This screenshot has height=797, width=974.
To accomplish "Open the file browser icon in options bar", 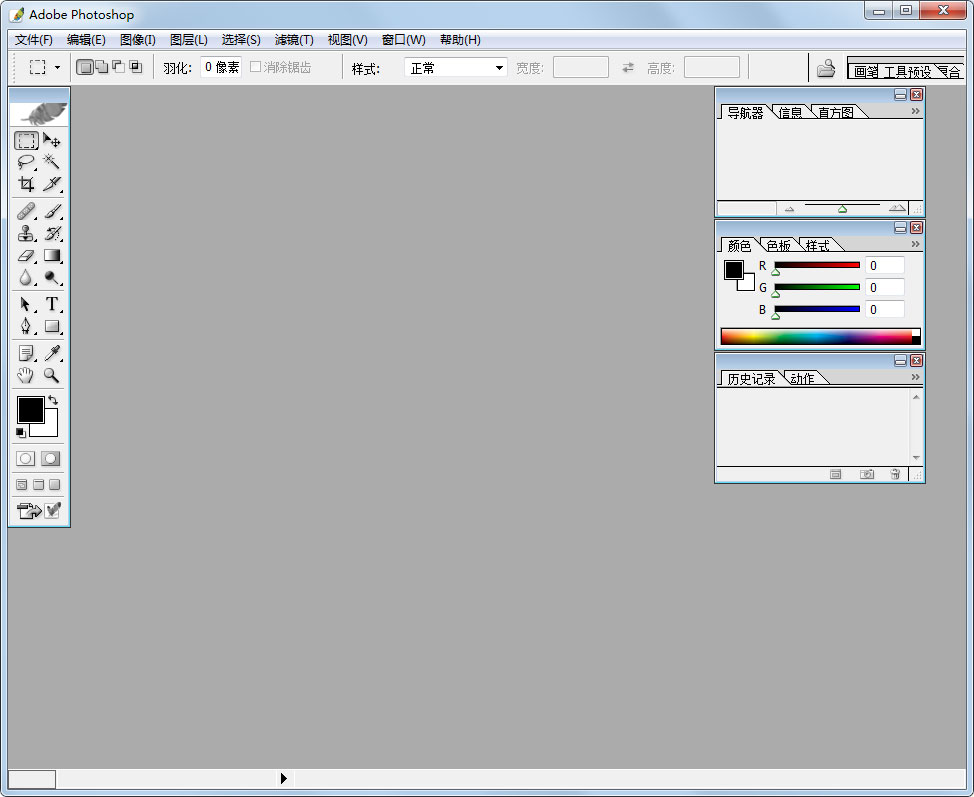I will (826, 68).
